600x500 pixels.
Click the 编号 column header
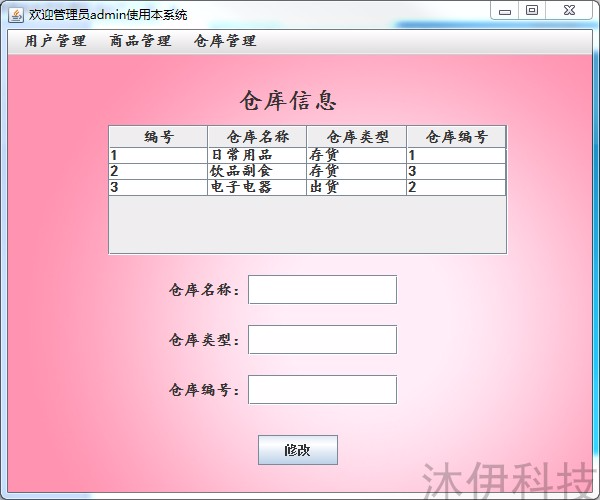pyautogui.click(x=158, y=137)
